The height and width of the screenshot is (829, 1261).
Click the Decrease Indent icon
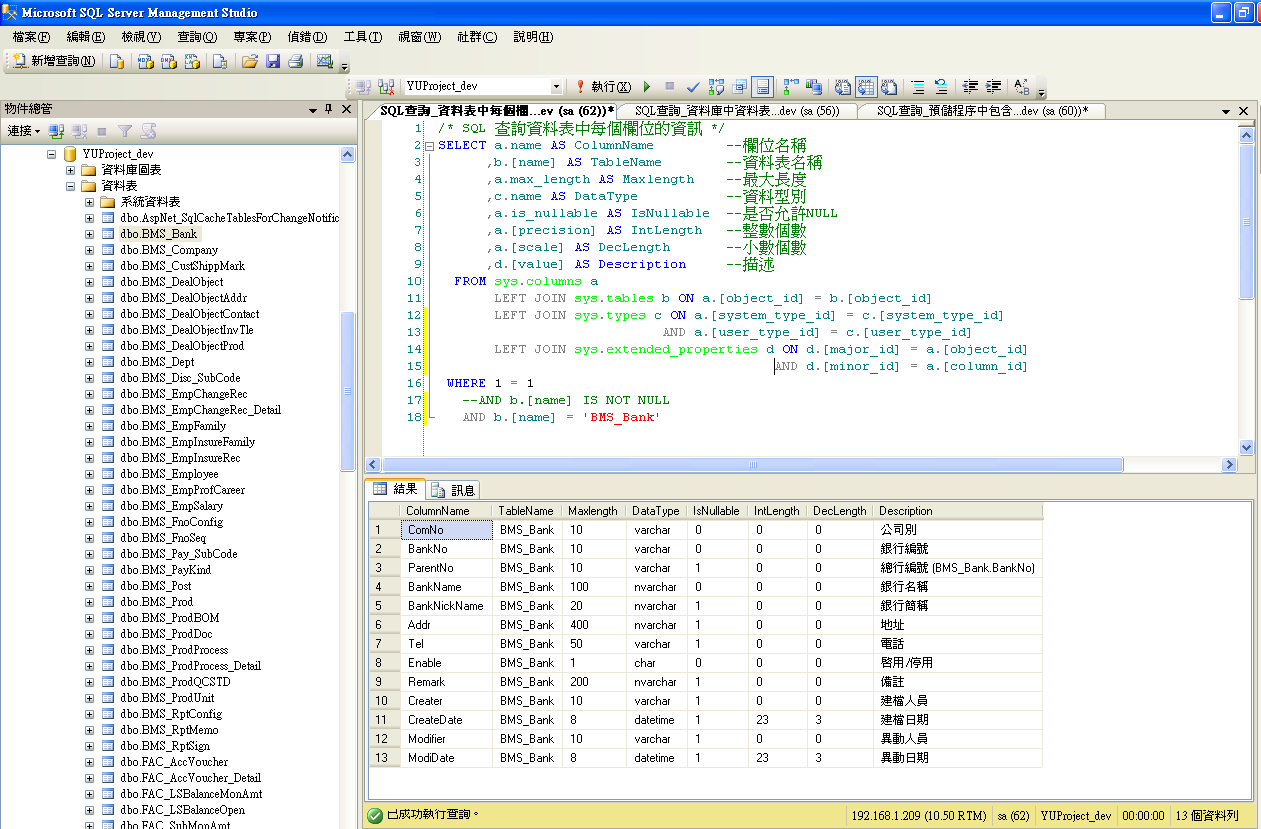(x=970, y=87)
